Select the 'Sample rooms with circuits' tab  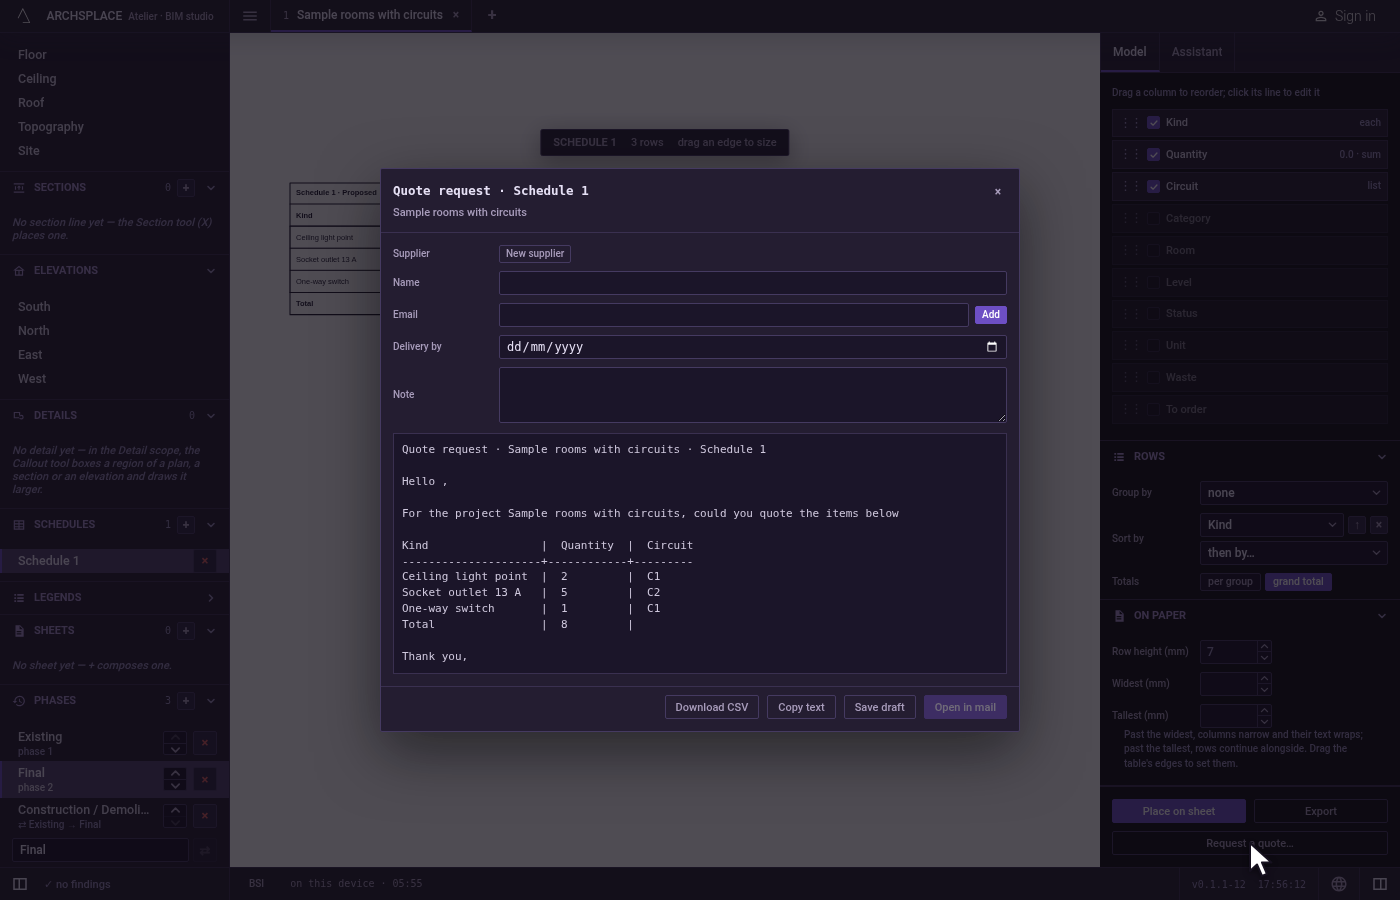pyautogui.click(x=370, y=15)
